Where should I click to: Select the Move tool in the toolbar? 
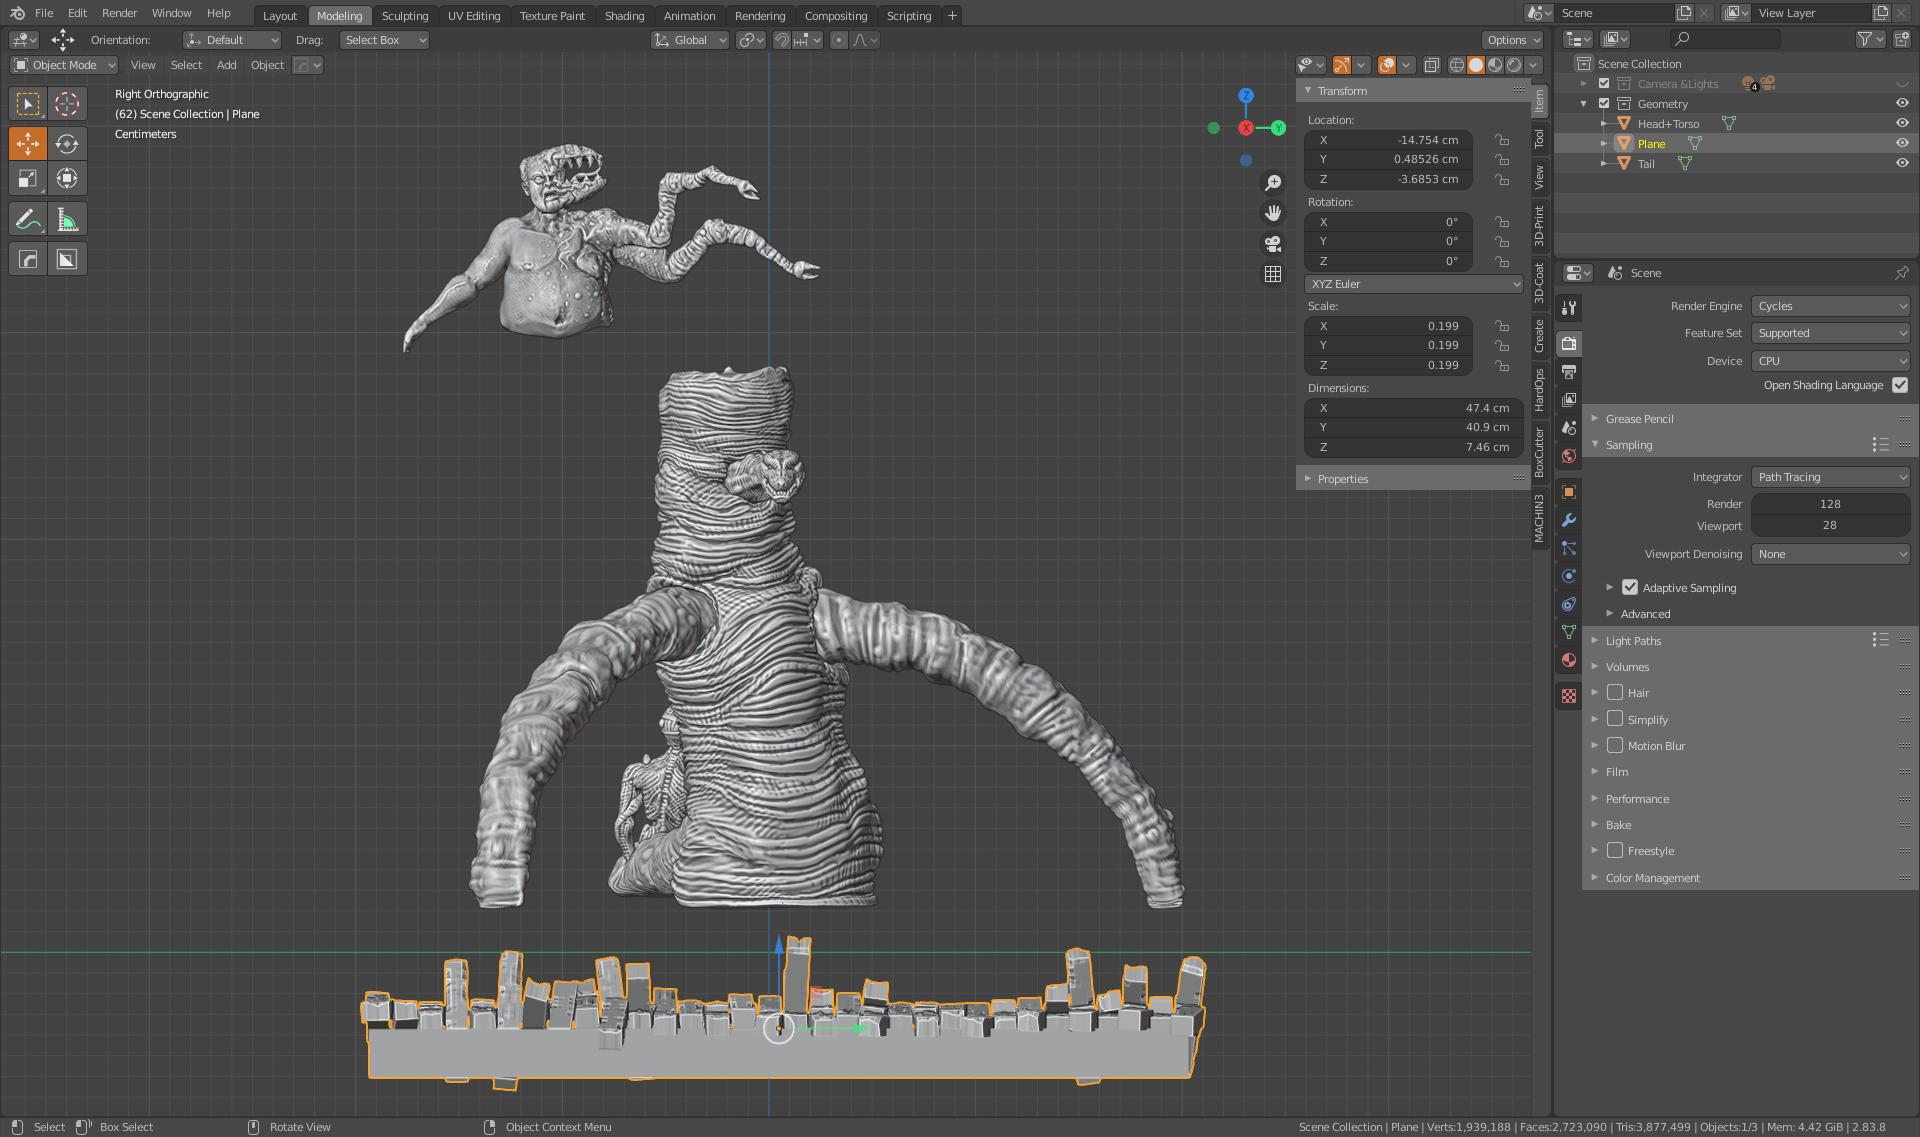pos(27,143)
